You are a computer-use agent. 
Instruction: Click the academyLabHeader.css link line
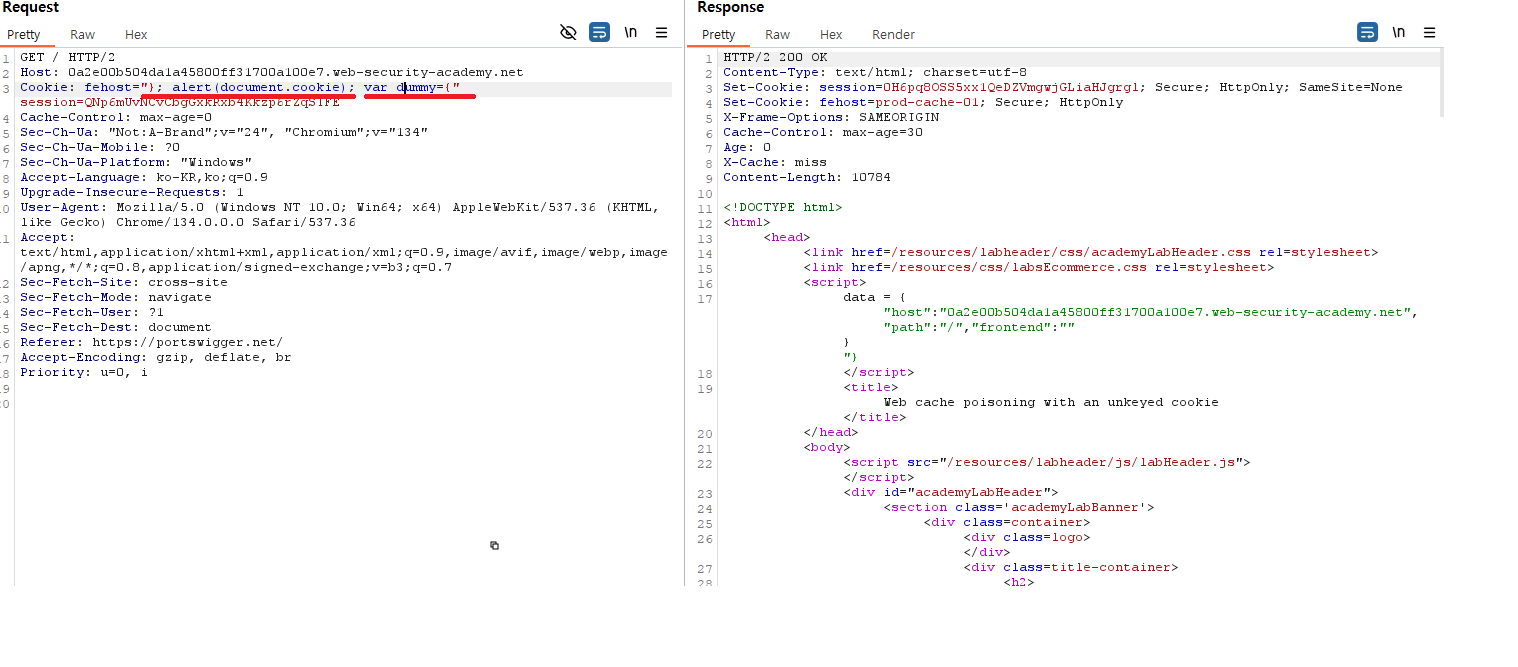[x=1091, y=252]
